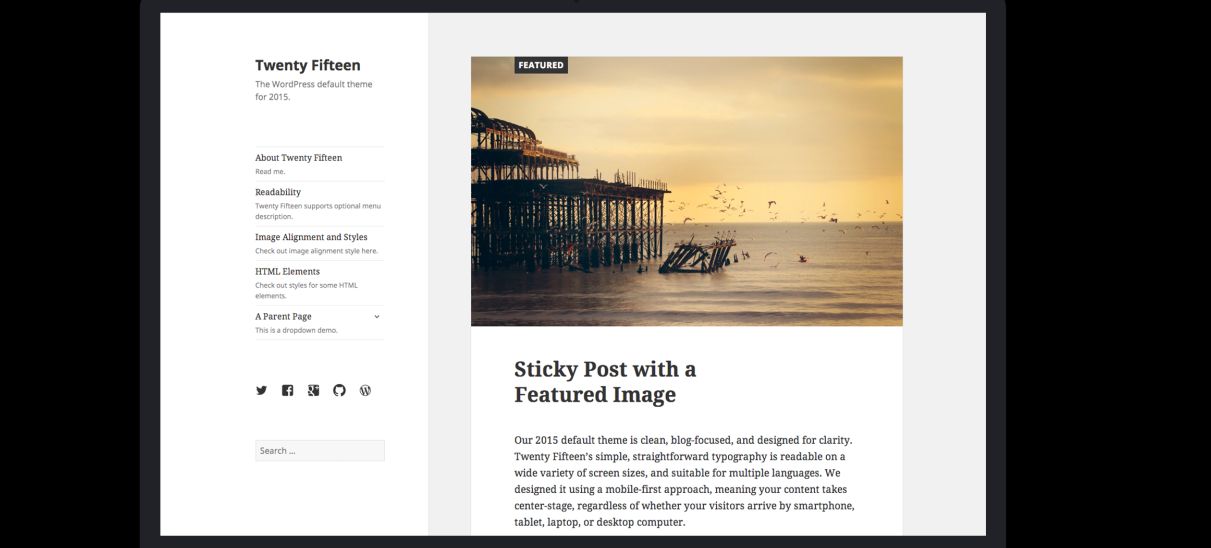Click the Twenty Fifteen site title
Image resolution: width=1211 pixels, height=548 pixels.
[308, 65]
